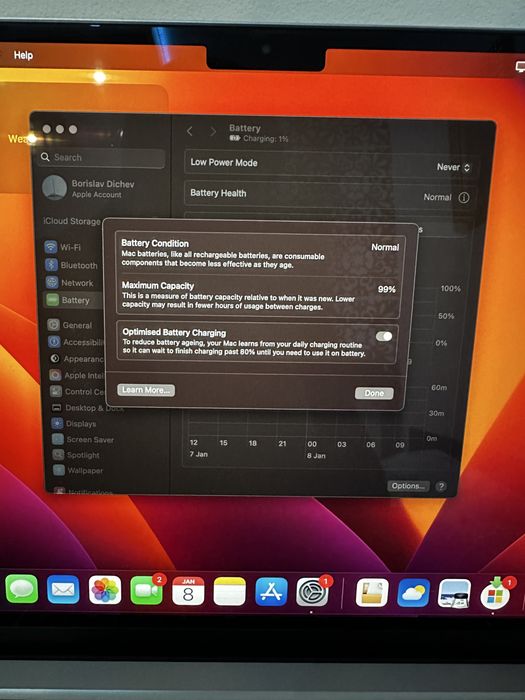Launch the Notes app in Dock
This screenshot has width=525, height=700.
[229, 591]
